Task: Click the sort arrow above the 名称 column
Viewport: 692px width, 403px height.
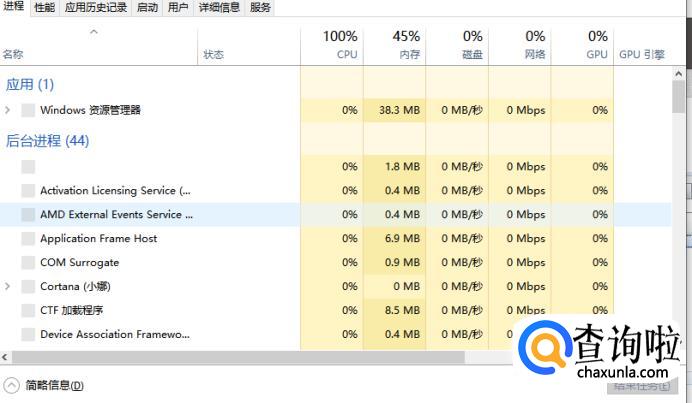Action: (x=94, y=32)
